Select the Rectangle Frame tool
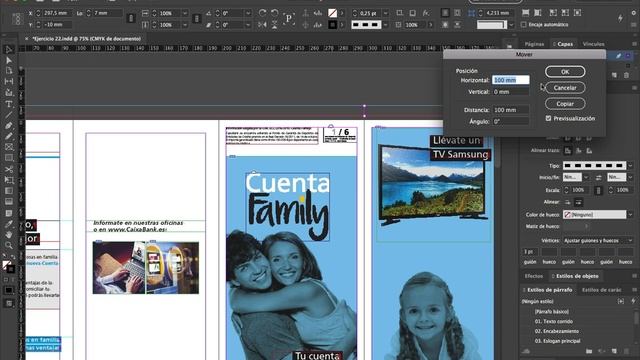Viewport: 640px width, 360px height. point(9,147)
